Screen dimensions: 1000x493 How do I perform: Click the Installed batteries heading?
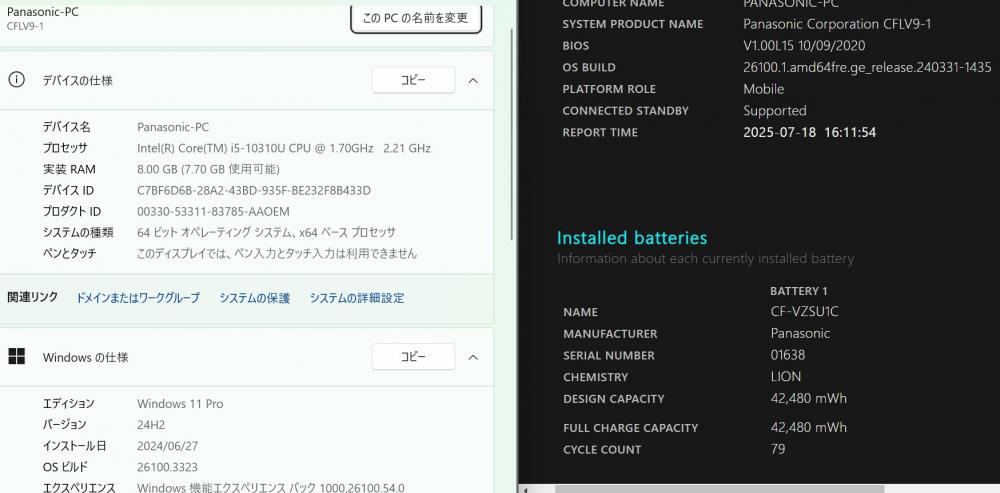click(x=631, y=238)
